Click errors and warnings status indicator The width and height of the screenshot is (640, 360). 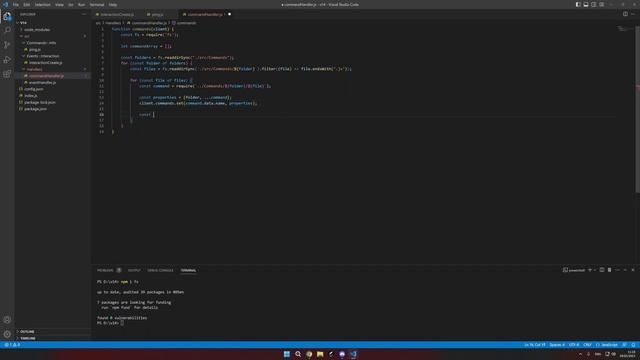12,345
